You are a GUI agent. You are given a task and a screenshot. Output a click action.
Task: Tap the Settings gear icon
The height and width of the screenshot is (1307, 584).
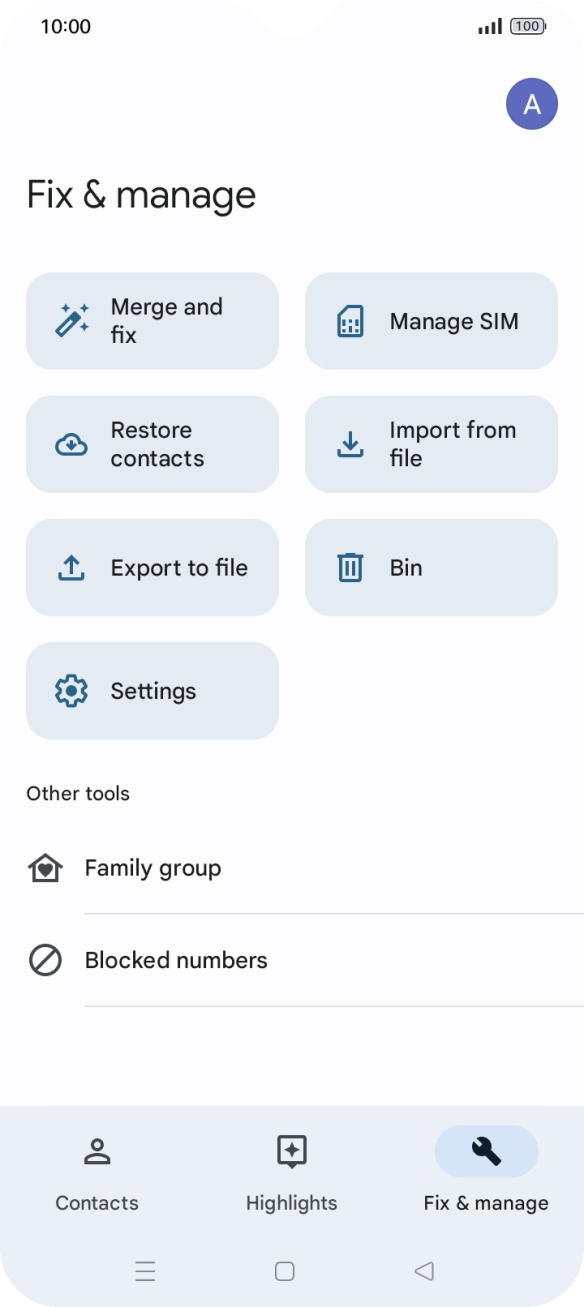pyautogui.click(x=71, y=691)
